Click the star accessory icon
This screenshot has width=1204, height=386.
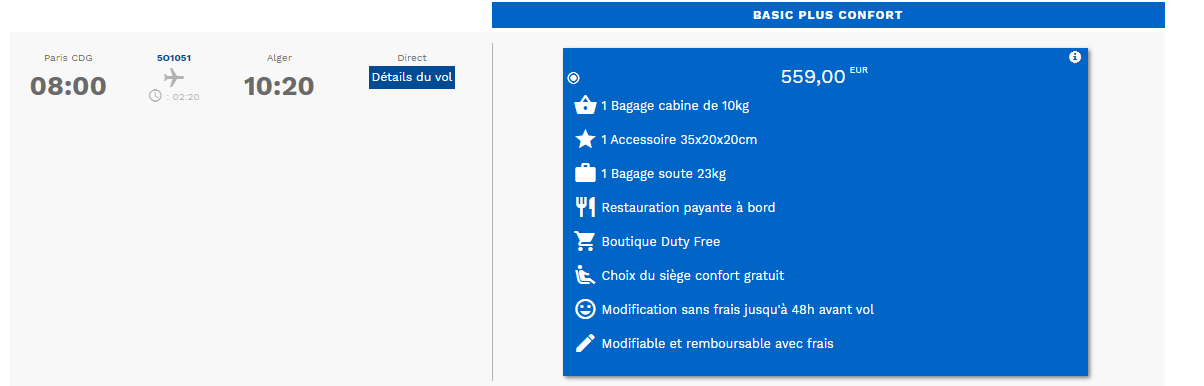[x=585, y=139]
